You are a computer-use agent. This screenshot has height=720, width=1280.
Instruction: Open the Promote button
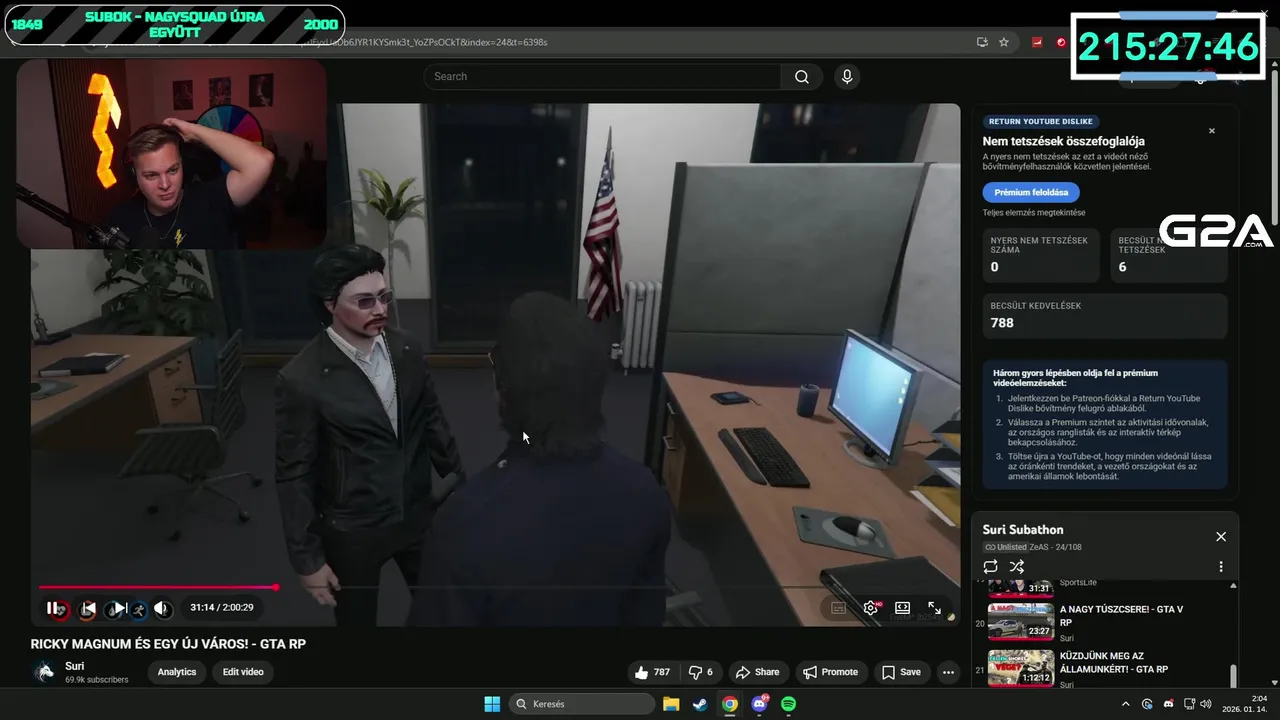pos(831,672)
